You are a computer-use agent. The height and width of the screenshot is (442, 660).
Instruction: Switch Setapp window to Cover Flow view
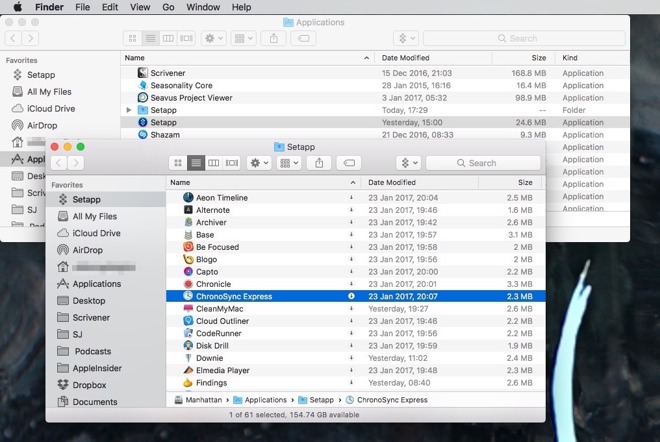point(232,163)
